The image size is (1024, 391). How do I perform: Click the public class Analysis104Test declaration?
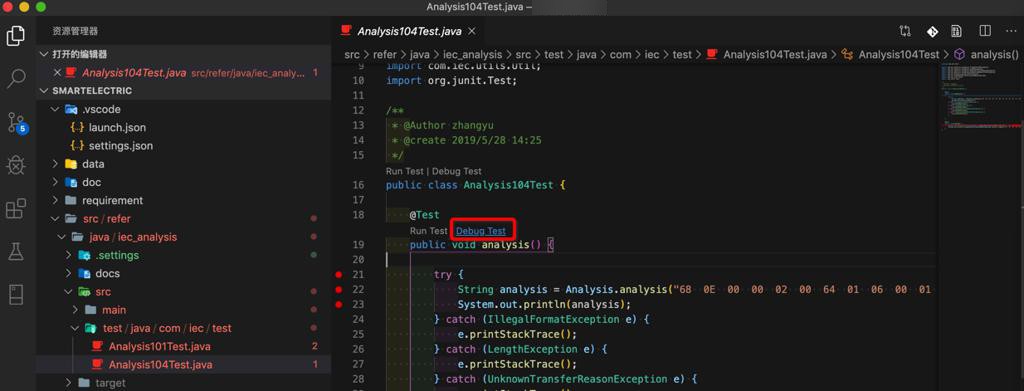click(x=475, y=185)
